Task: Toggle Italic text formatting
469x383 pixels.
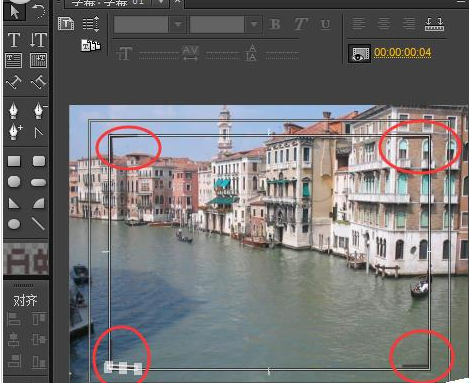Action: pyautogui.click(x=300, y=24)
